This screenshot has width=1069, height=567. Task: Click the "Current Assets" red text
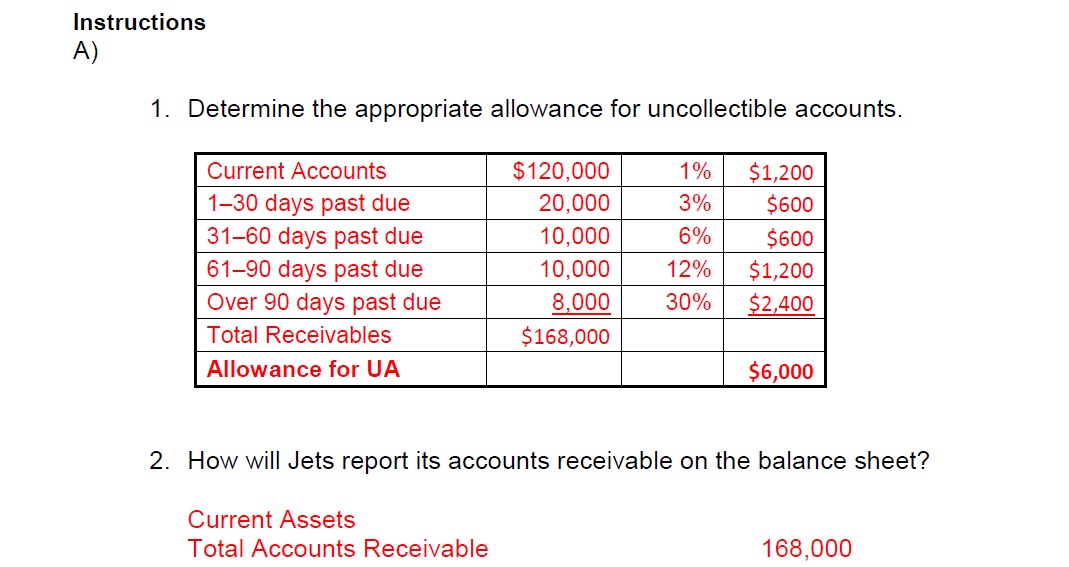point(271,520)
